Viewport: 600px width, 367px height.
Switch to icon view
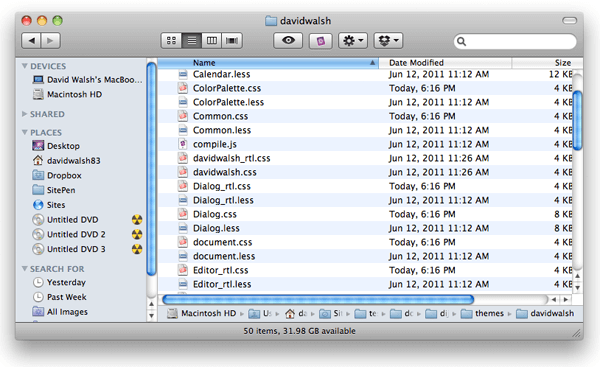[171, 41]
